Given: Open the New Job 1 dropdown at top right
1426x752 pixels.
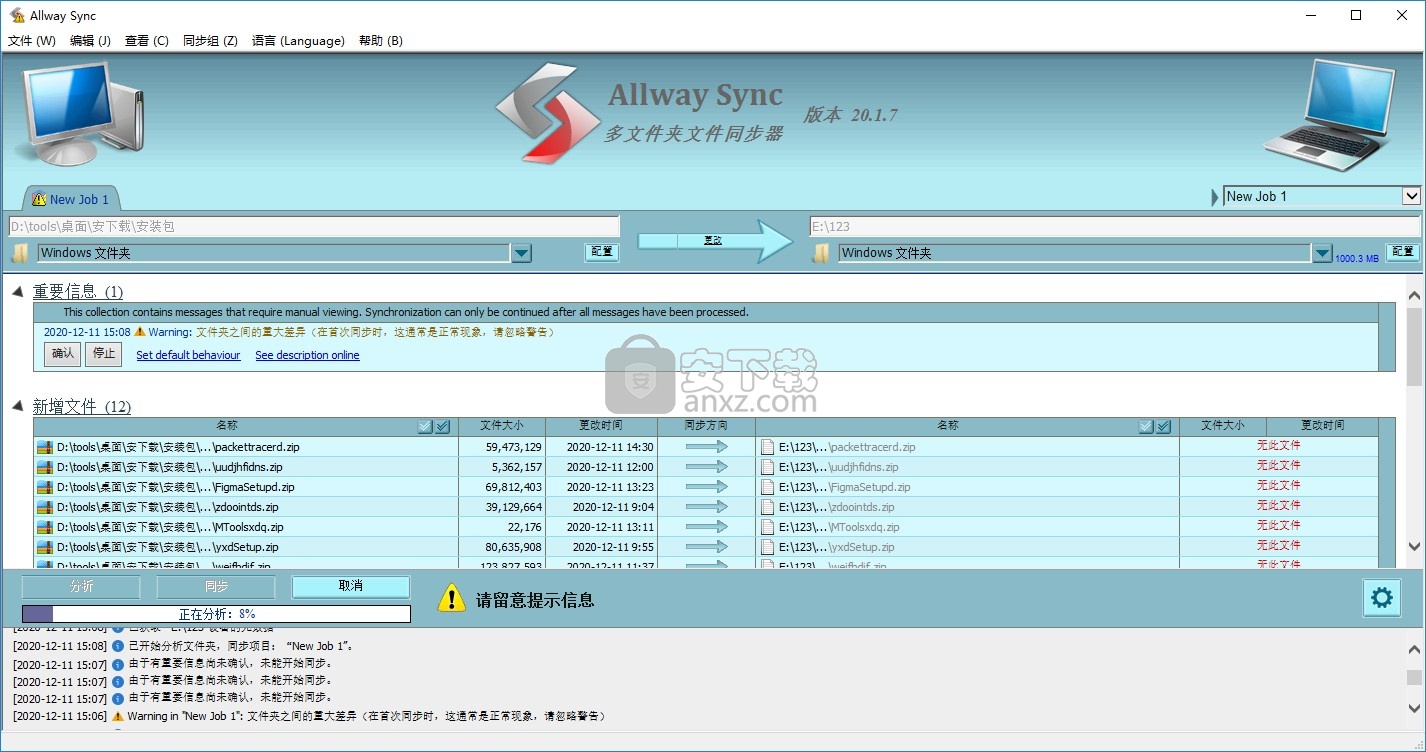Looking at the screenshot, I should point(1411,196).
